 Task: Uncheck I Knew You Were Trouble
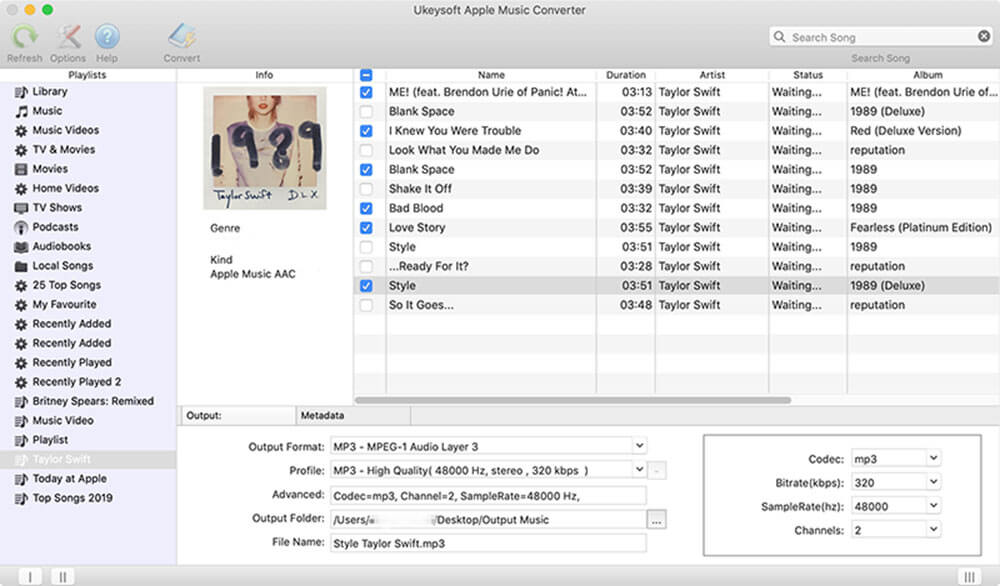click(366, 131)
